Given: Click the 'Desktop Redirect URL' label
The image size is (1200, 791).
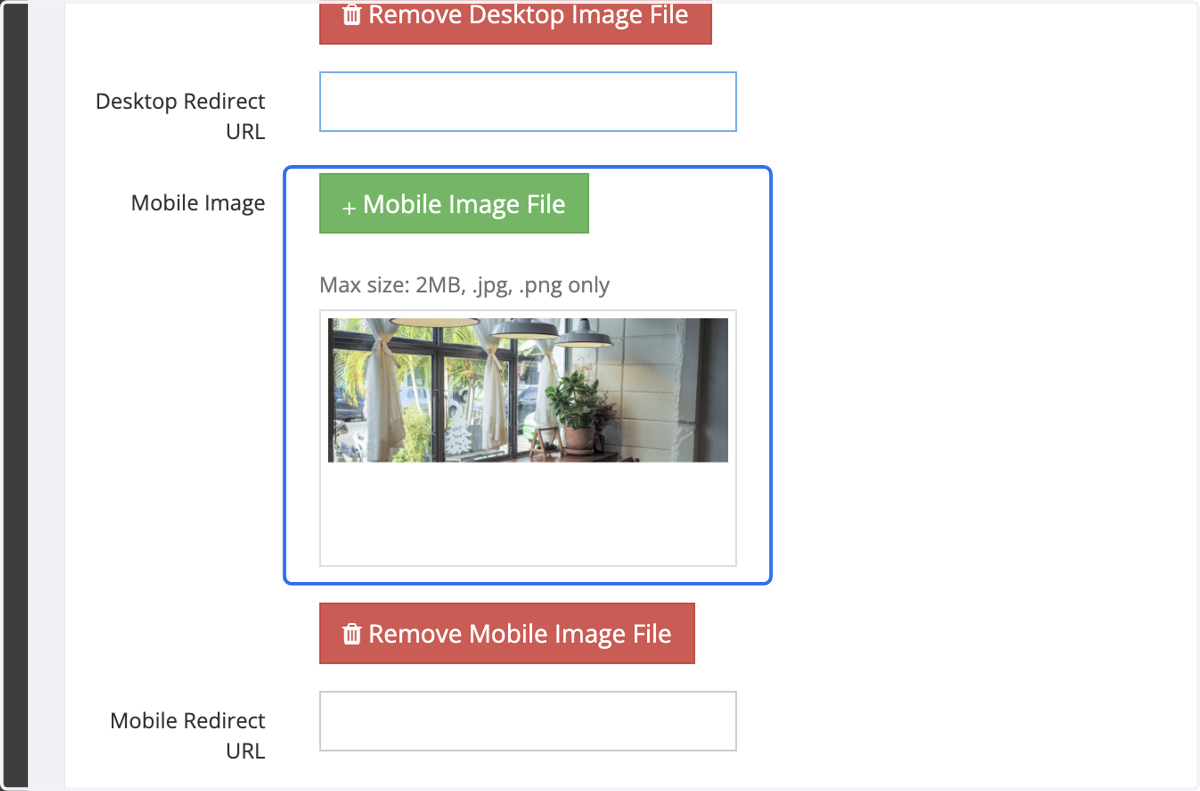Looking at the screenshot, I should pyautogui.click(x=181, y=116).
